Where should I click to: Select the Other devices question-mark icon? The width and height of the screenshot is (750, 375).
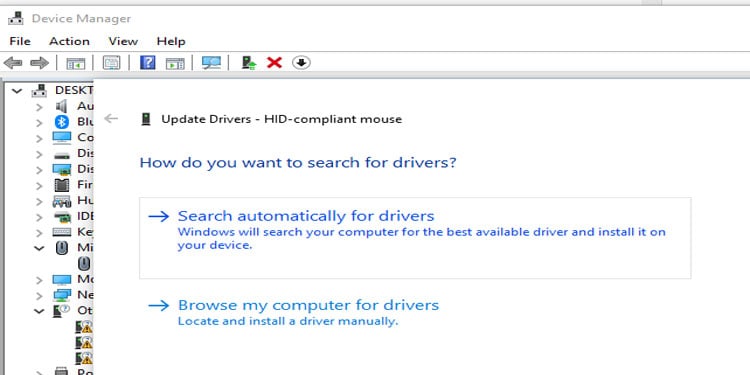(62, 310)
